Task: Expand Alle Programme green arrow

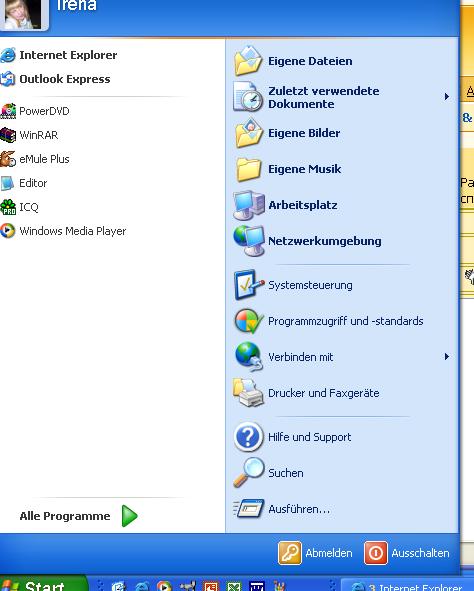Action: point(130,516)
